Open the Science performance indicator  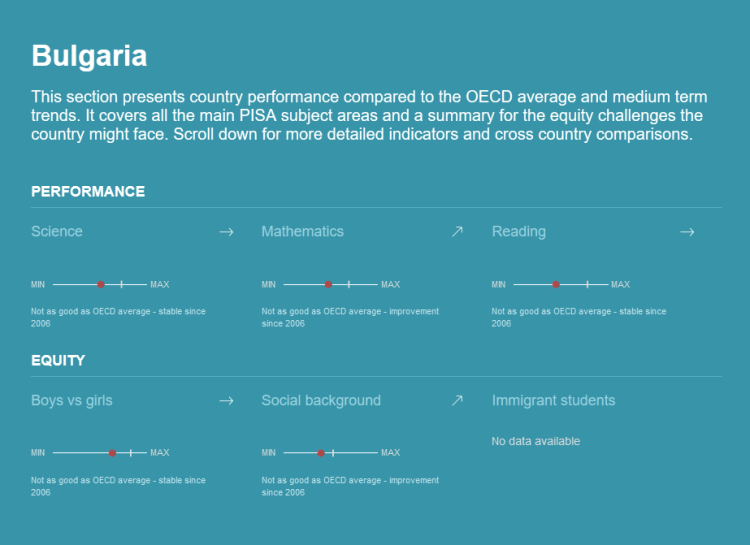57,232
